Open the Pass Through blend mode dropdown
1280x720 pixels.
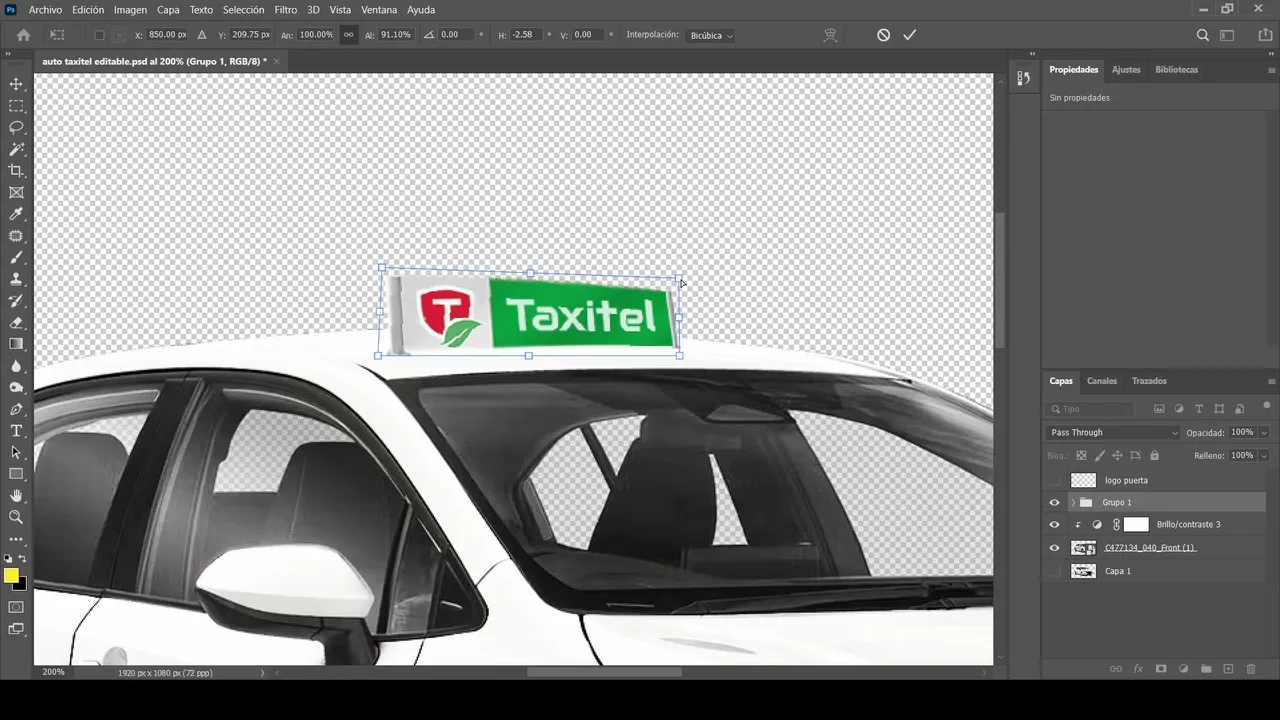(1114, 433)
